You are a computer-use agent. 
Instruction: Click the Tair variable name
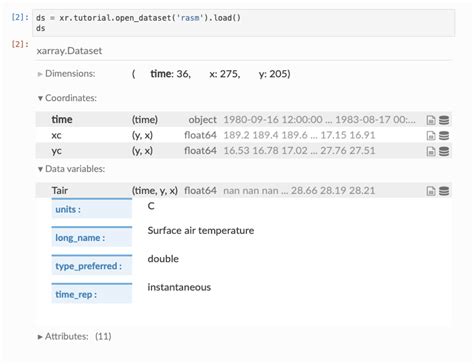point(60,190)
